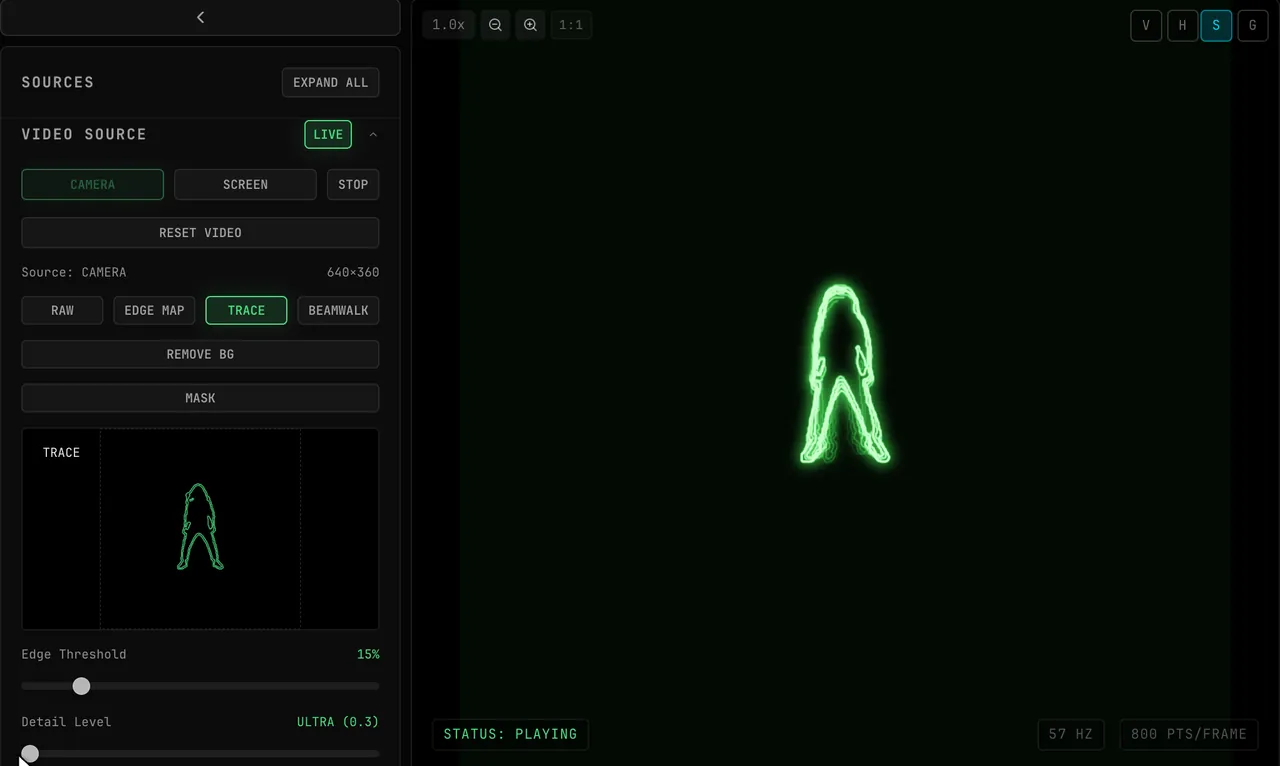Screen dimensions: 1280x766
Task: Click the zoom out magnifier icon
Action: pos(495,25)
